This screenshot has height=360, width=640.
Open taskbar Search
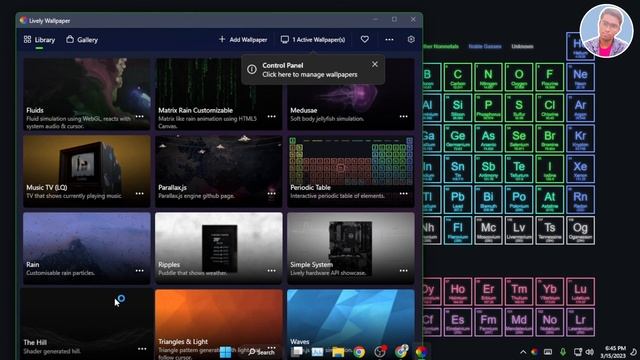click(x=261, y=352)
